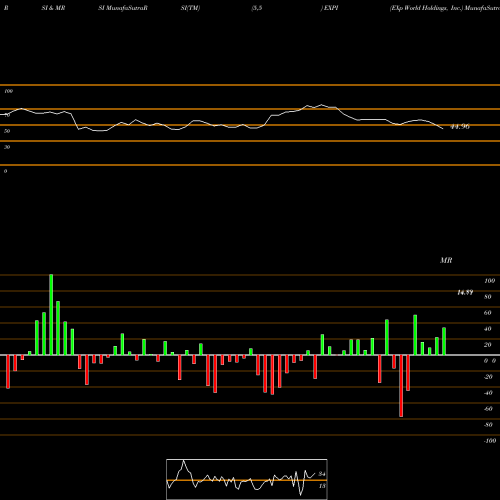Click the RSI axis 30 level label
Screen dimensions: 500x500
pyautogui.click(x=7, y=147)
